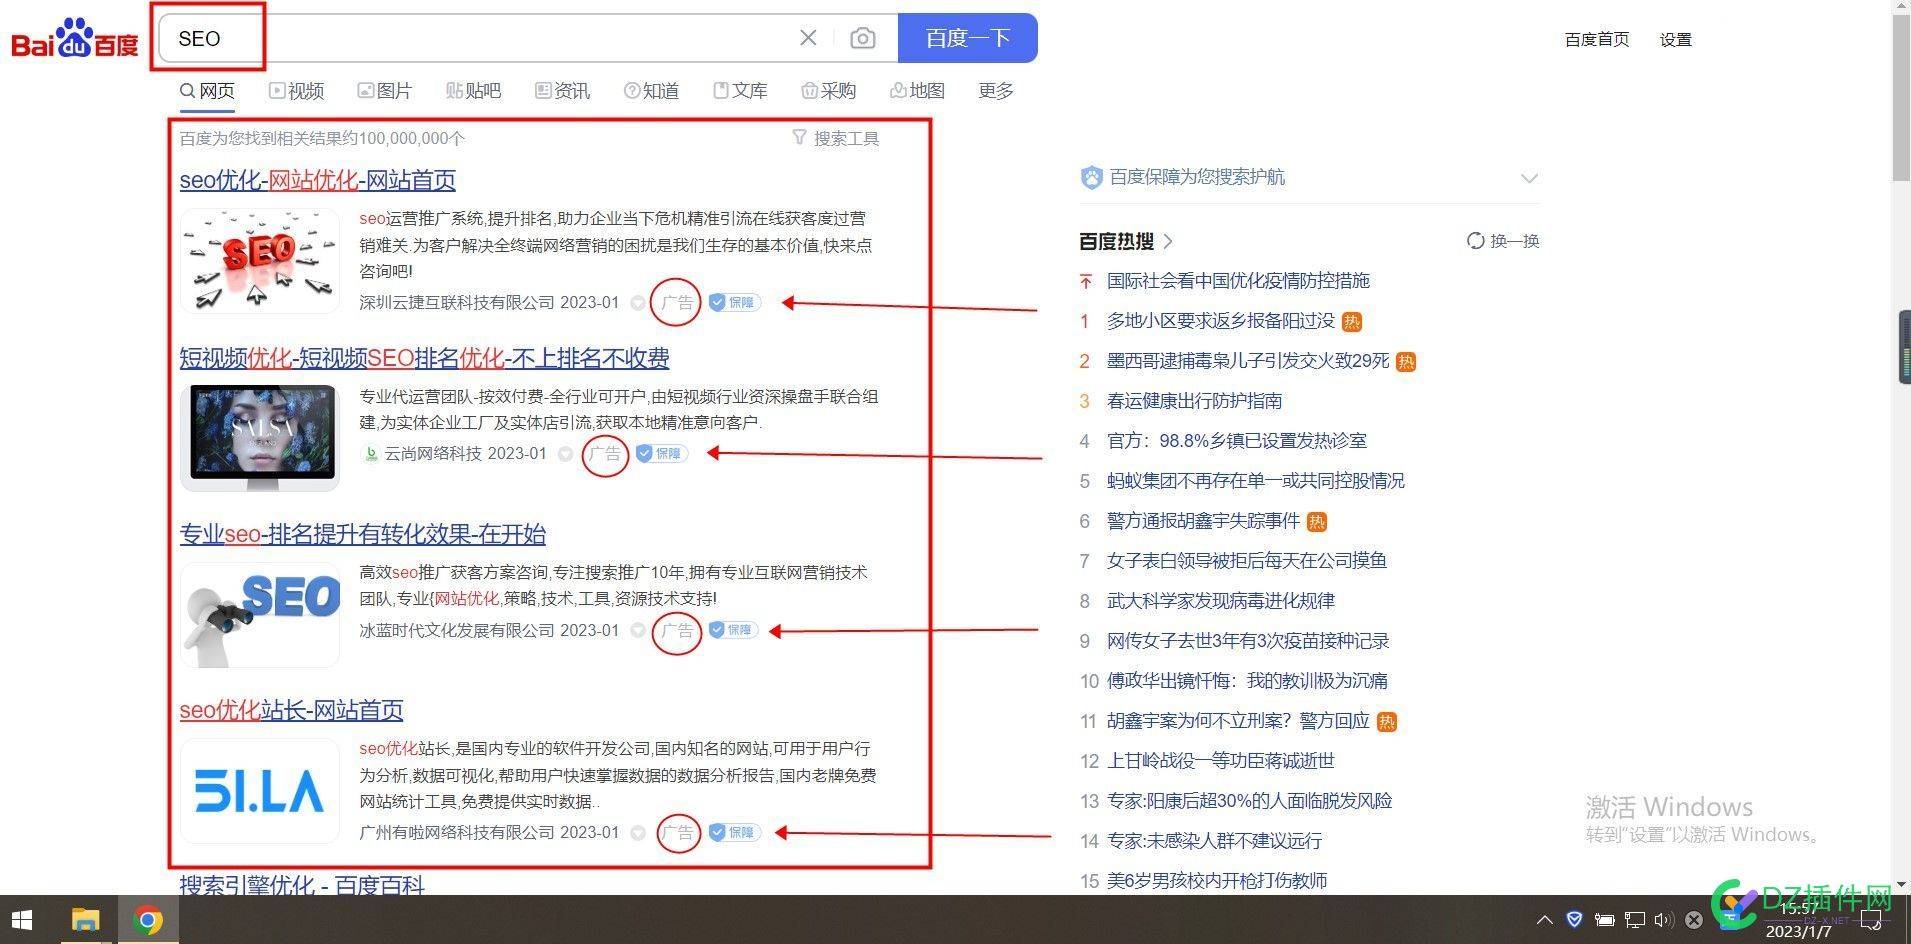Open hot search 墨西哥逮捕毒枭儿子引发交火致29死
The image size is (1911, 944).
click(x=1248, y=361)
